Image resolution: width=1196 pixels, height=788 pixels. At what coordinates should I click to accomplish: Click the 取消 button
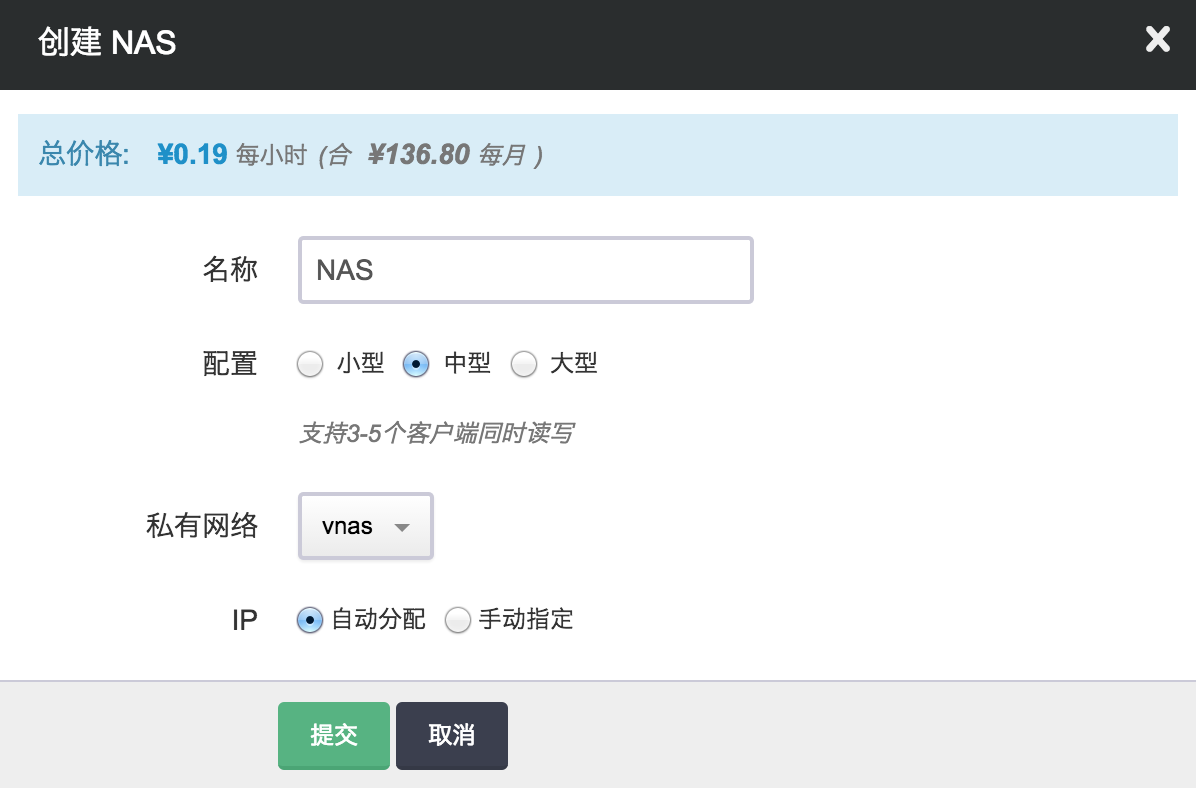(451, 736)
